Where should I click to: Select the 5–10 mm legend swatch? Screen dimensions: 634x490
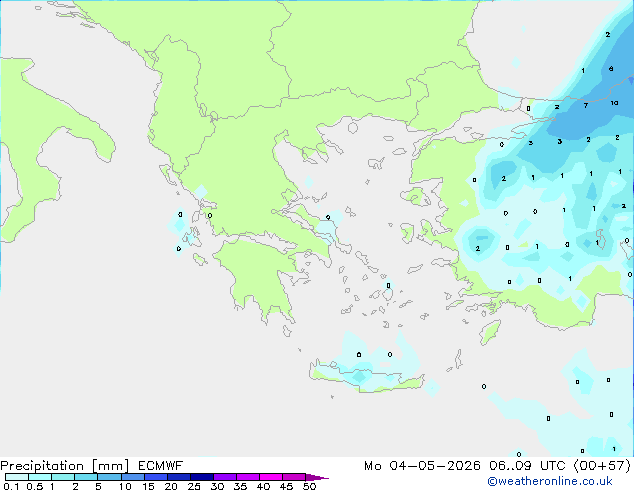pyautogui.click(x=109, y=477)
